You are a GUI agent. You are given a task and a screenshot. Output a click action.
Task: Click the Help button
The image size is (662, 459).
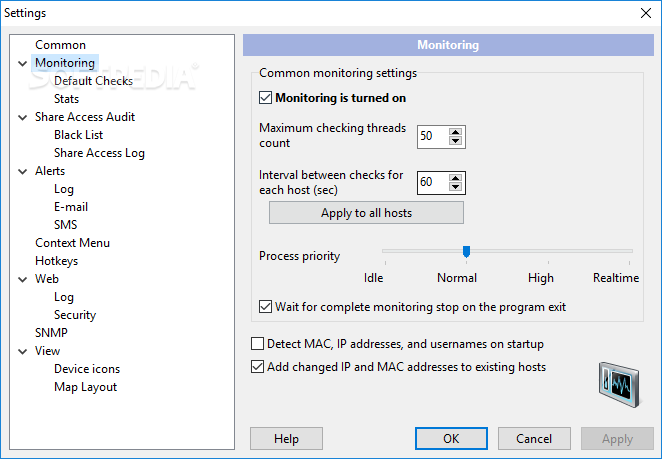(x=286, y=439)
